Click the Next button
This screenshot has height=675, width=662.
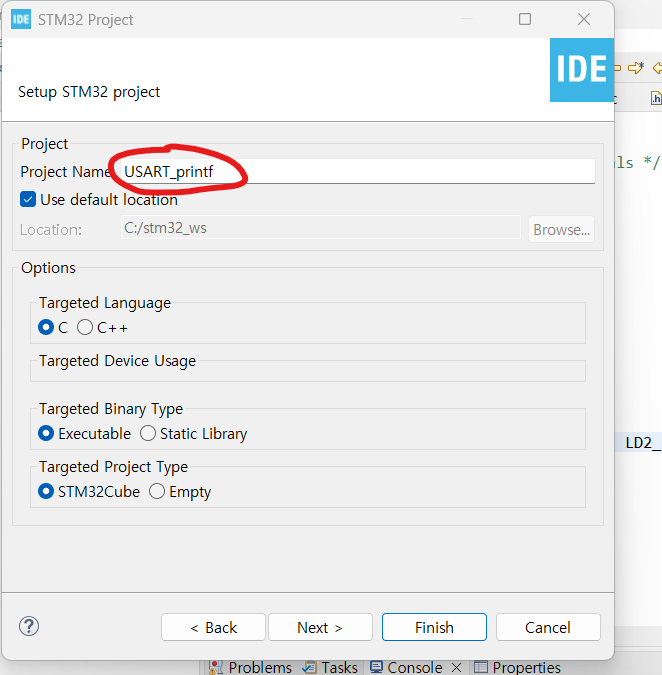click(320, 627)
